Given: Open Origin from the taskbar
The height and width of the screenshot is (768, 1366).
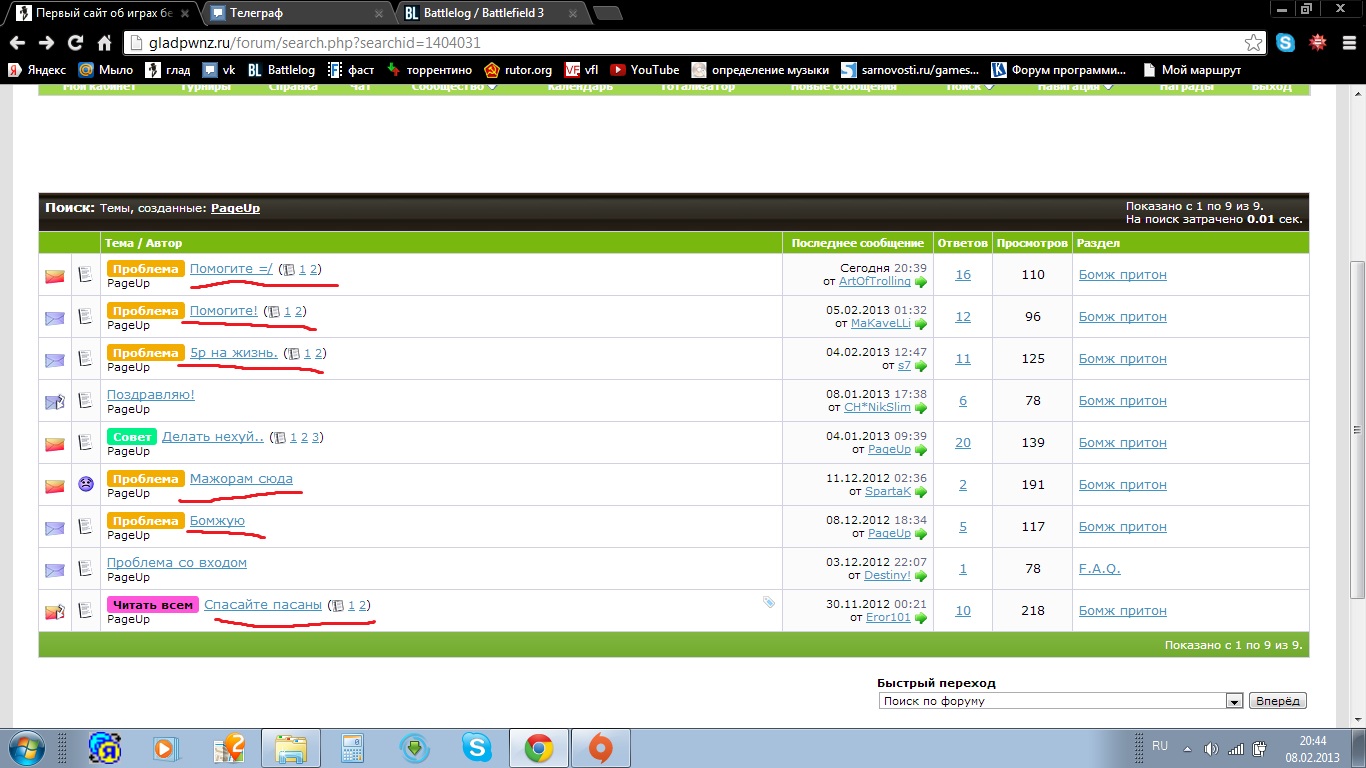Looking at the screenshot, I should [600, 748].
